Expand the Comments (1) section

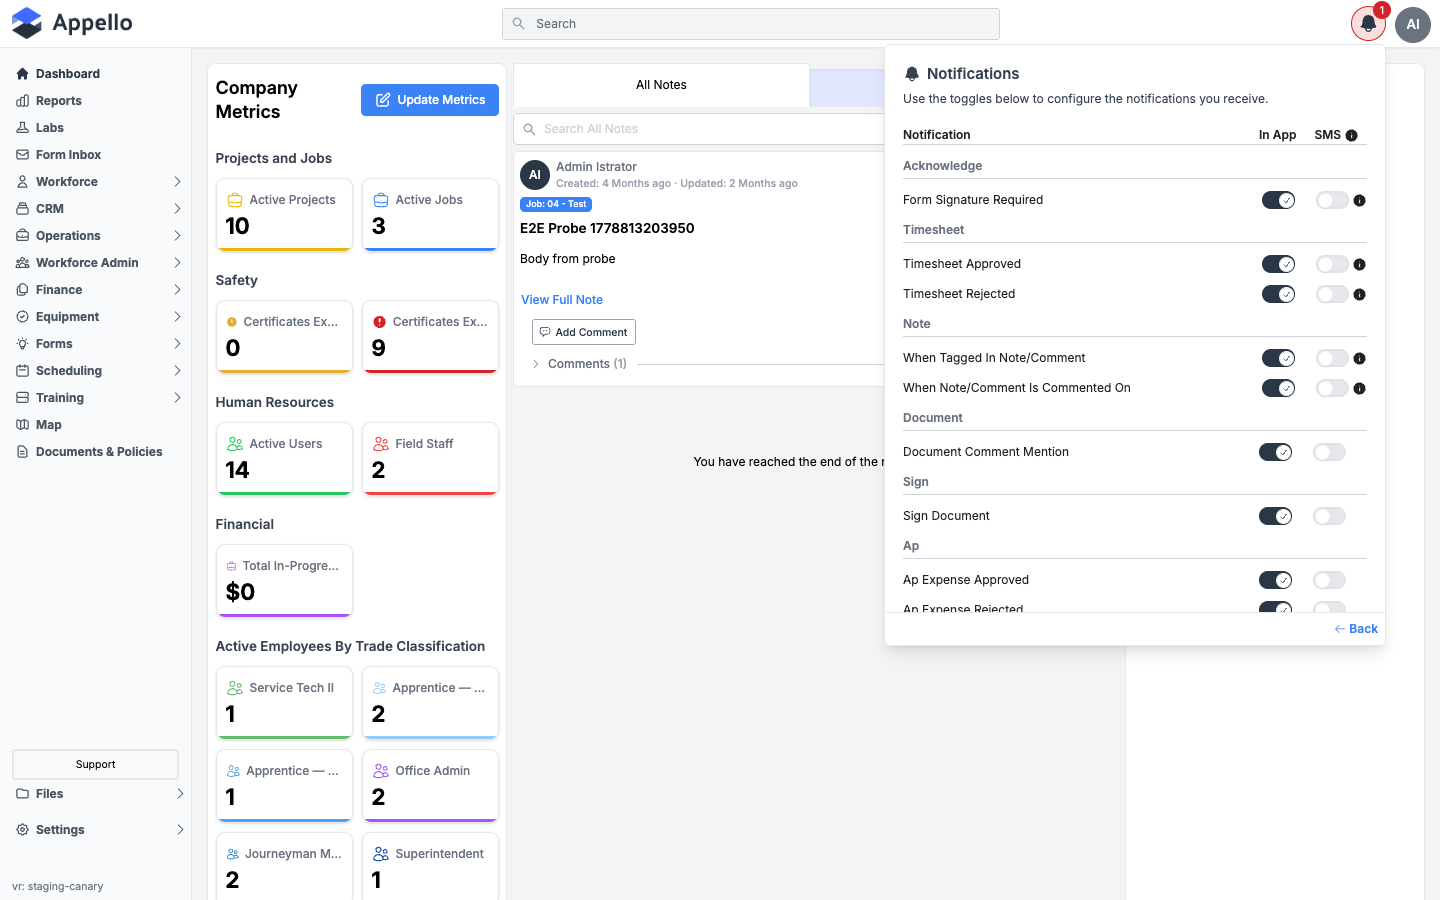pyautogui.click(x=536, y=364)
